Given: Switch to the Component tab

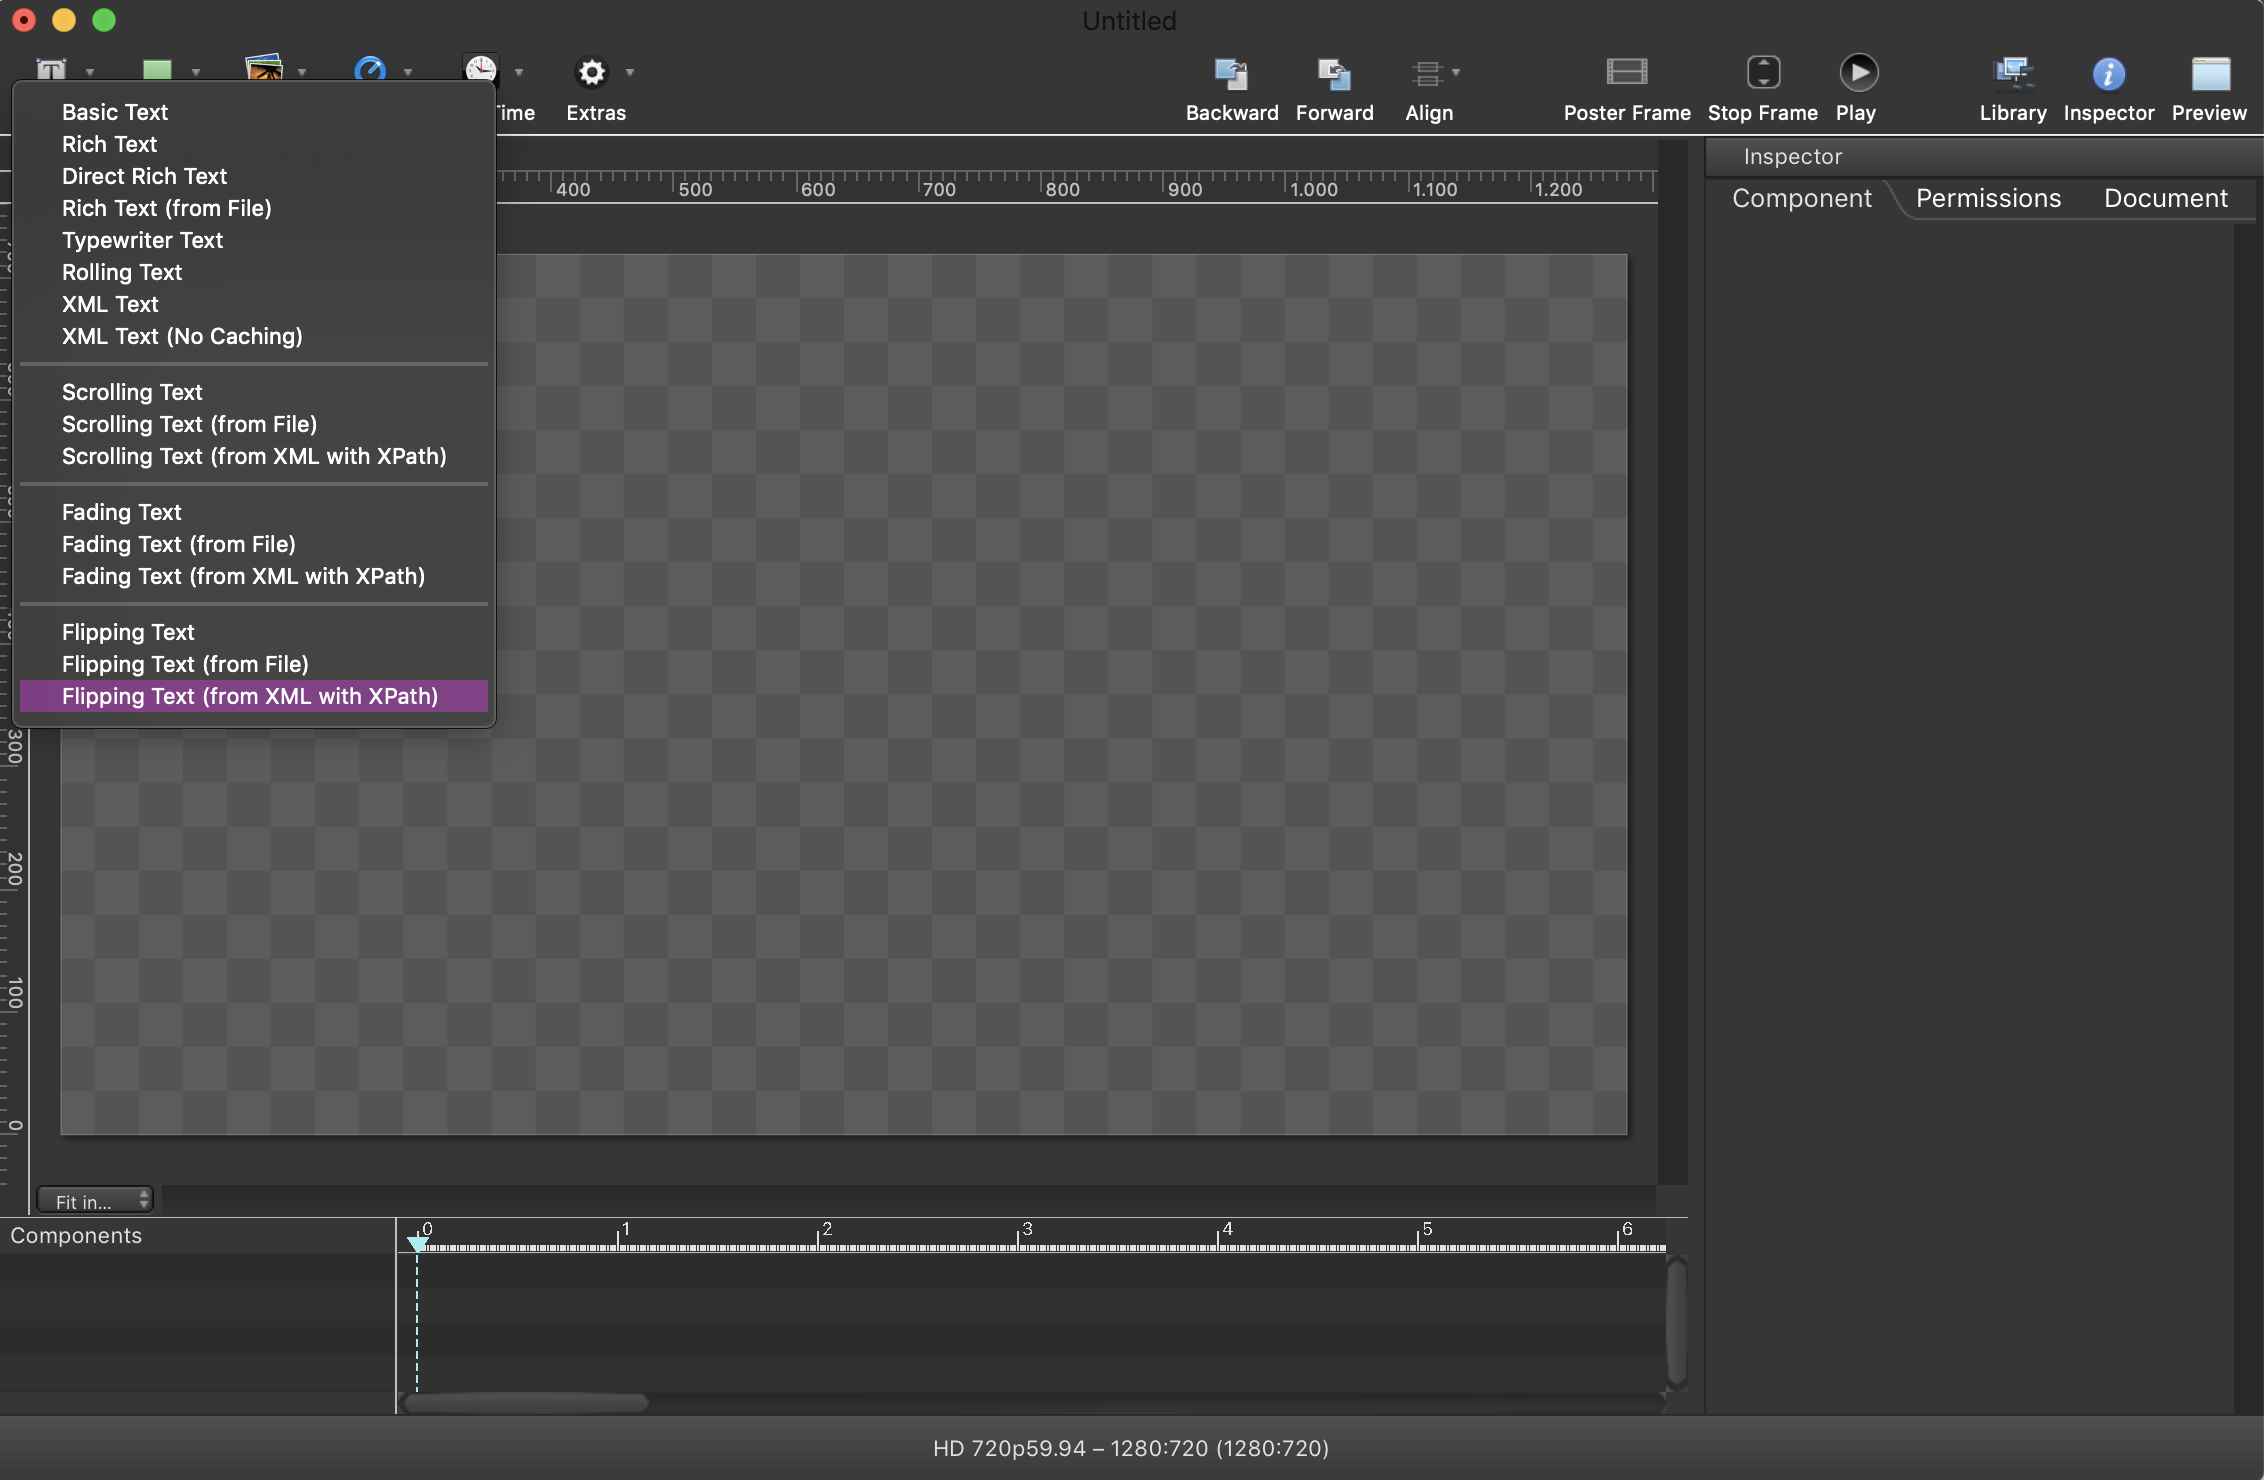Looking at the screenshot, I should (1801, 198).
